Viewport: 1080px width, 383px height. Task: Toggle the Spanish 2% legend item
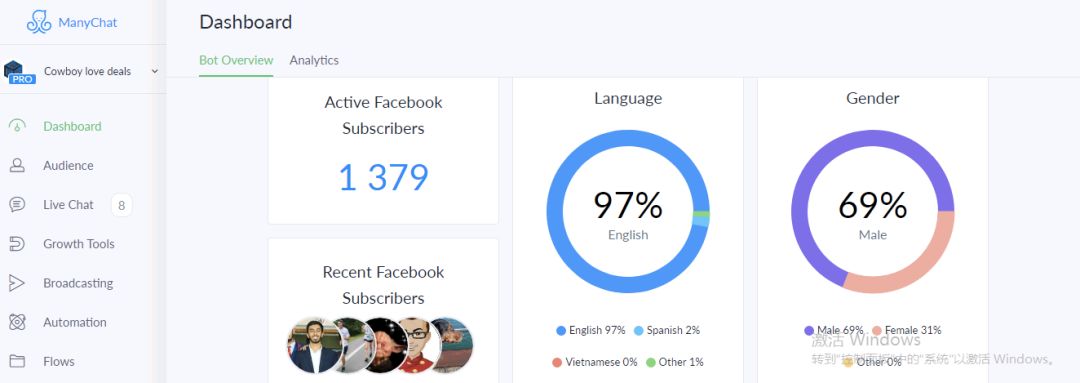pos(667,331)
